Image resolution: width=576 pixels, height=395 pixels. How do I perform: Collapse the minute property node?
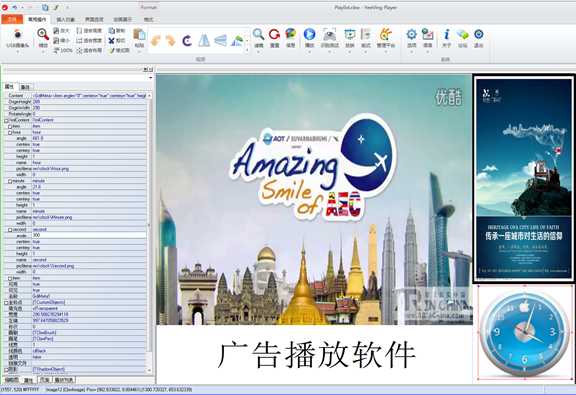coord(10,181)
